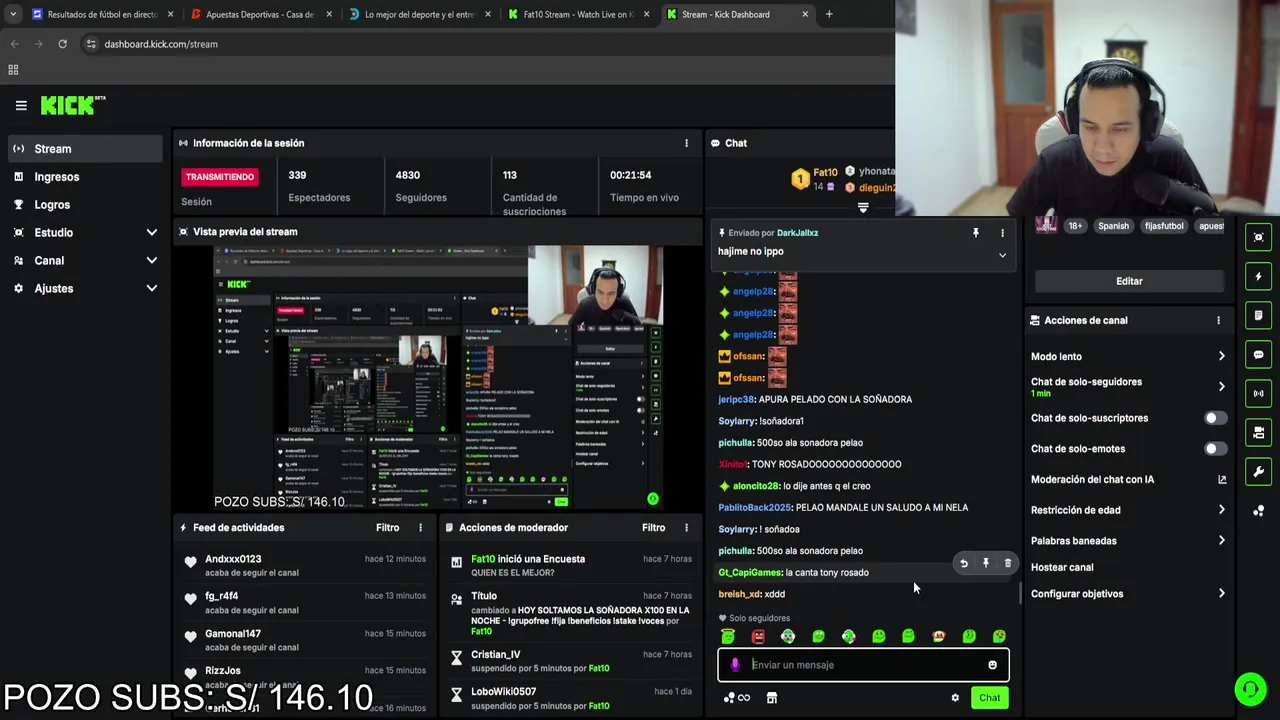
Task: Click the Kick logo
Action: click(72, 105)
